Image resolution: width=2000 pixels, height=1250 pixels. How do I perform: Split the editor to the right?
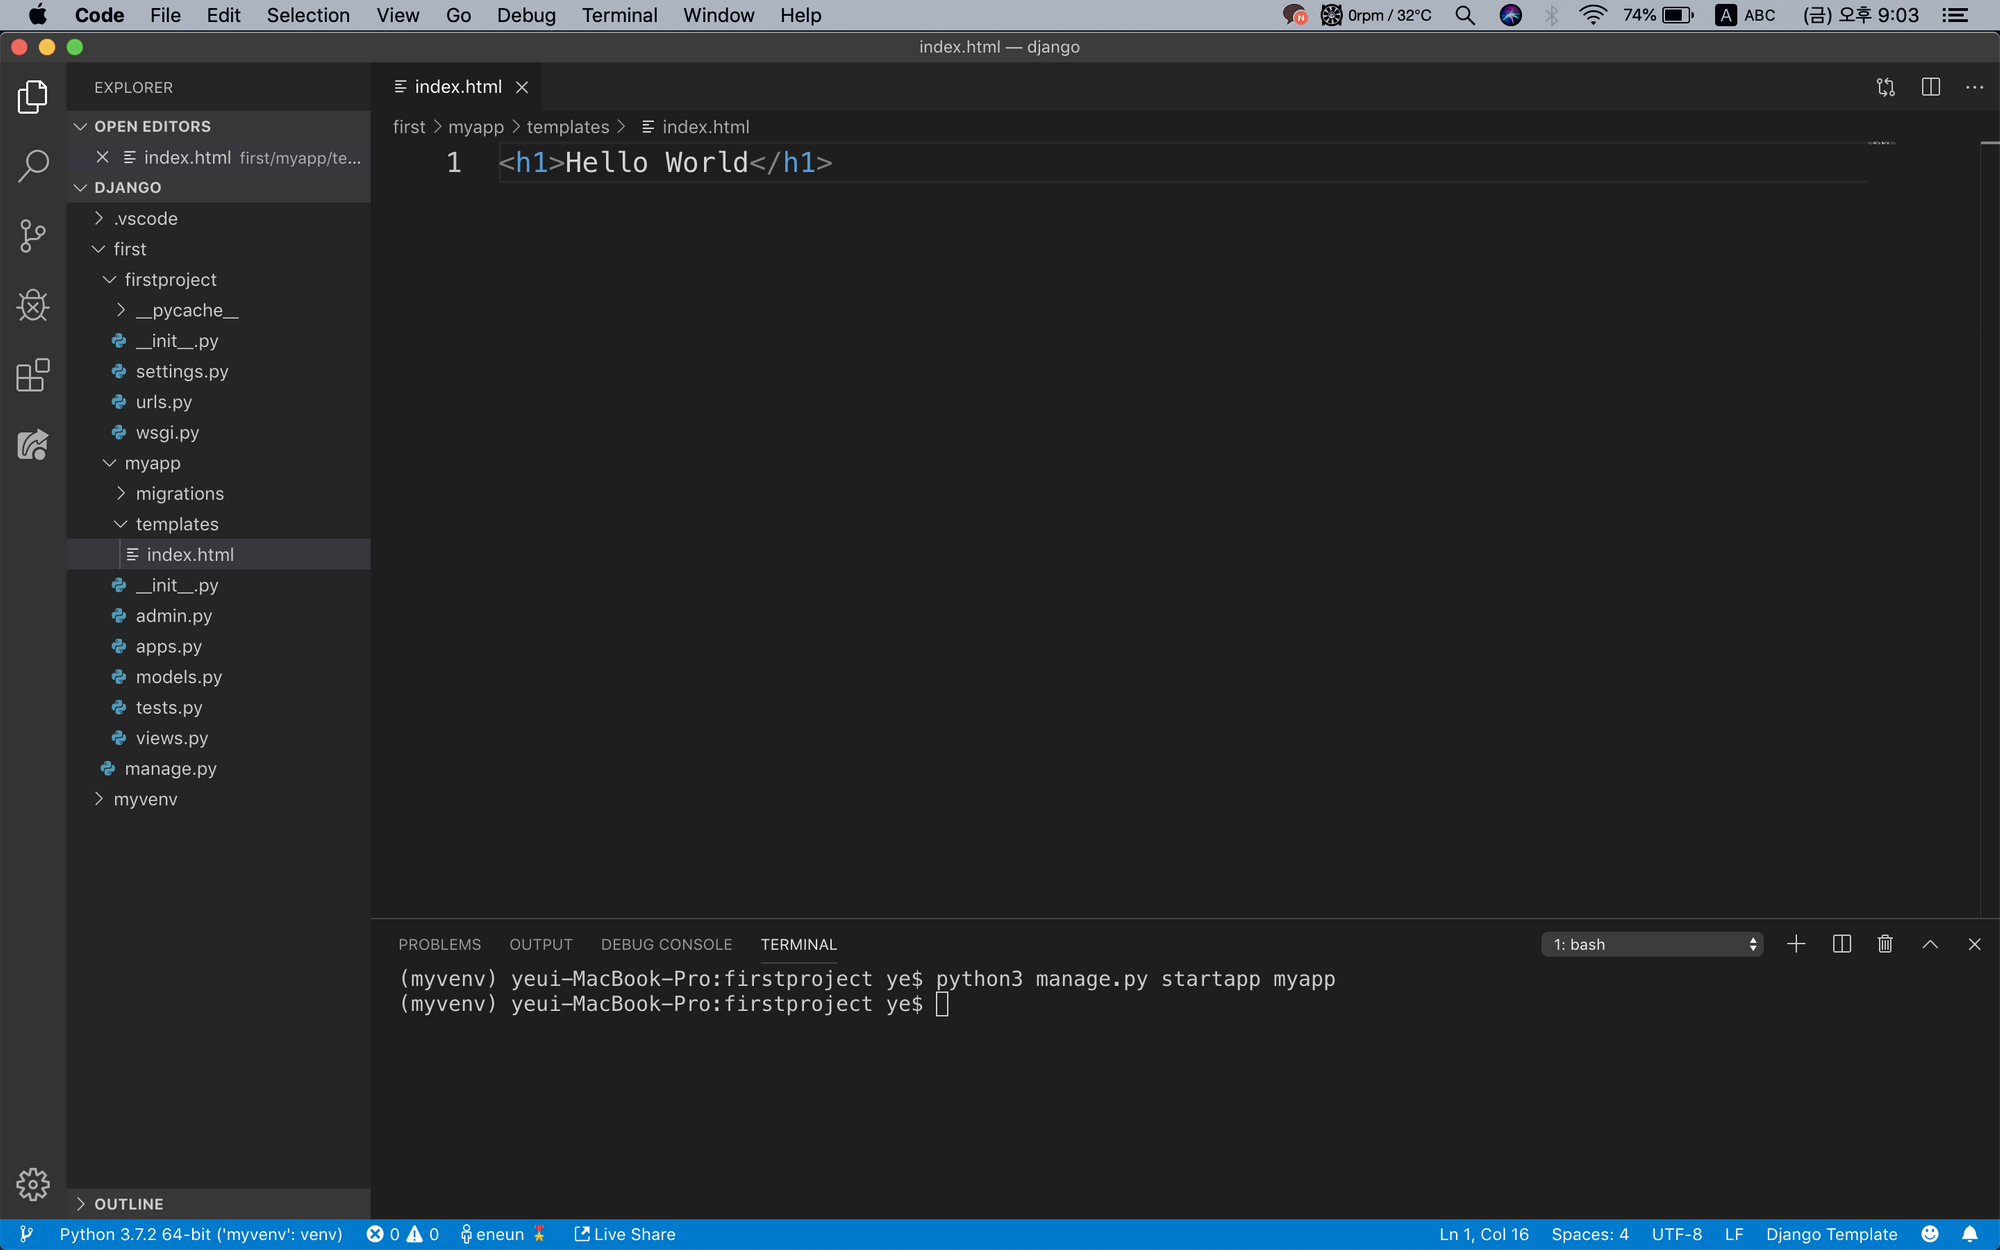(1930, 87)
